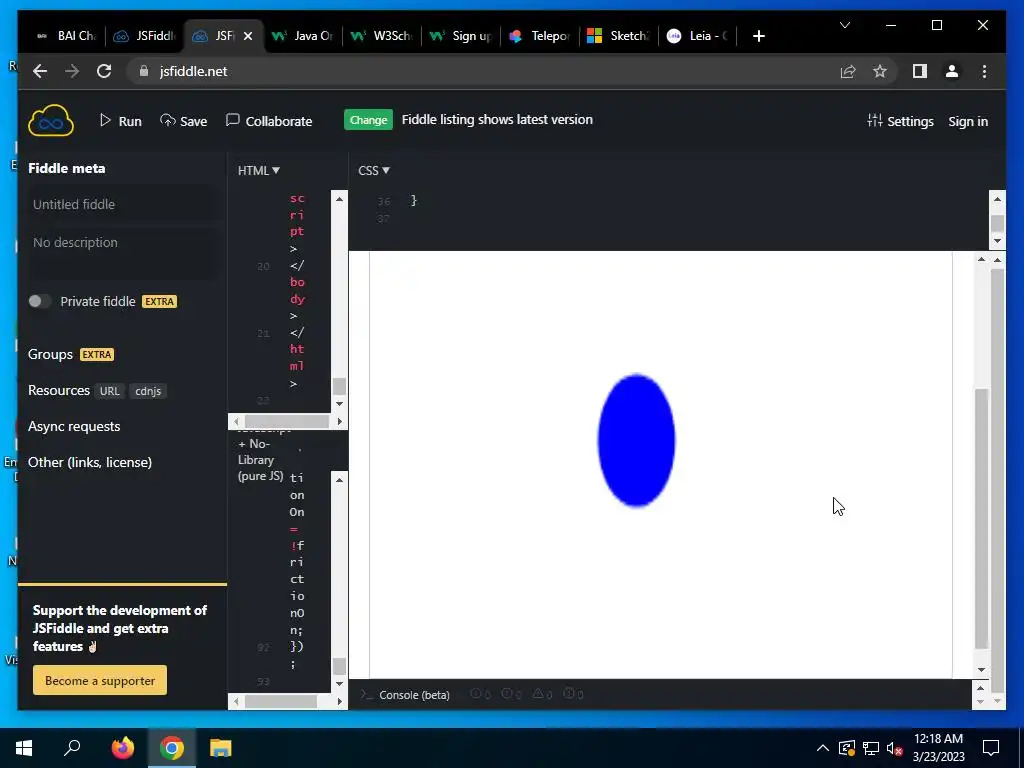This screenshot has height=768, width=1024.
Task: Open the Console (beta) panel
Action: pos(414,695)
